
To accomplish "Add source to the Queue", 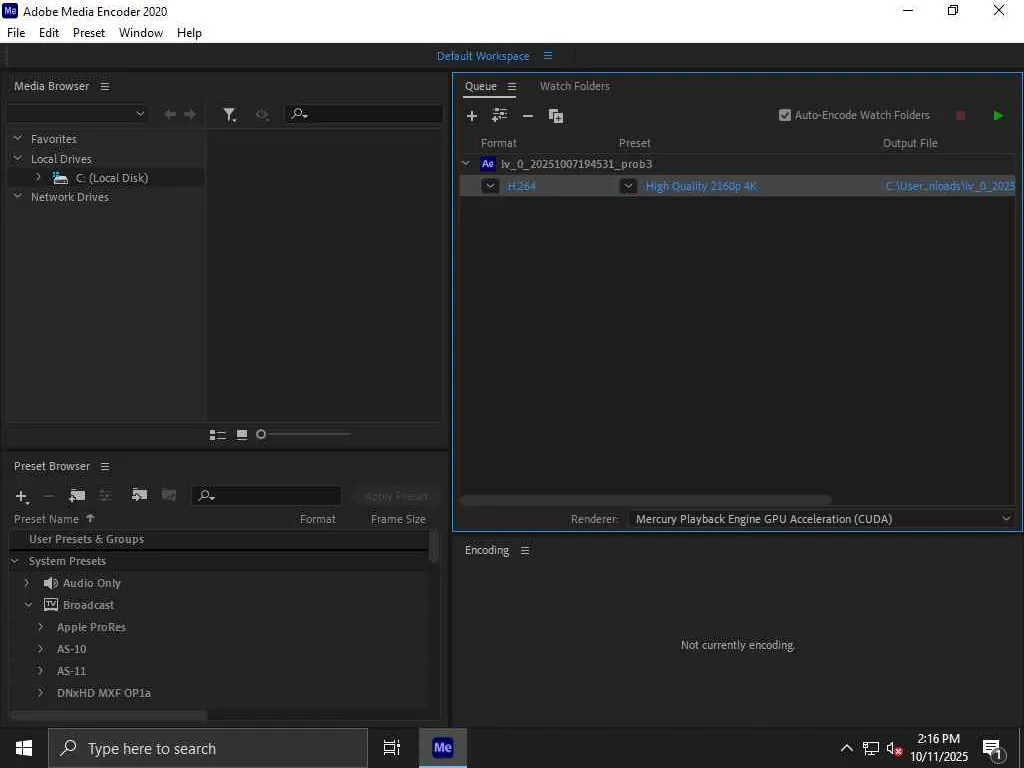I will 472,116.
